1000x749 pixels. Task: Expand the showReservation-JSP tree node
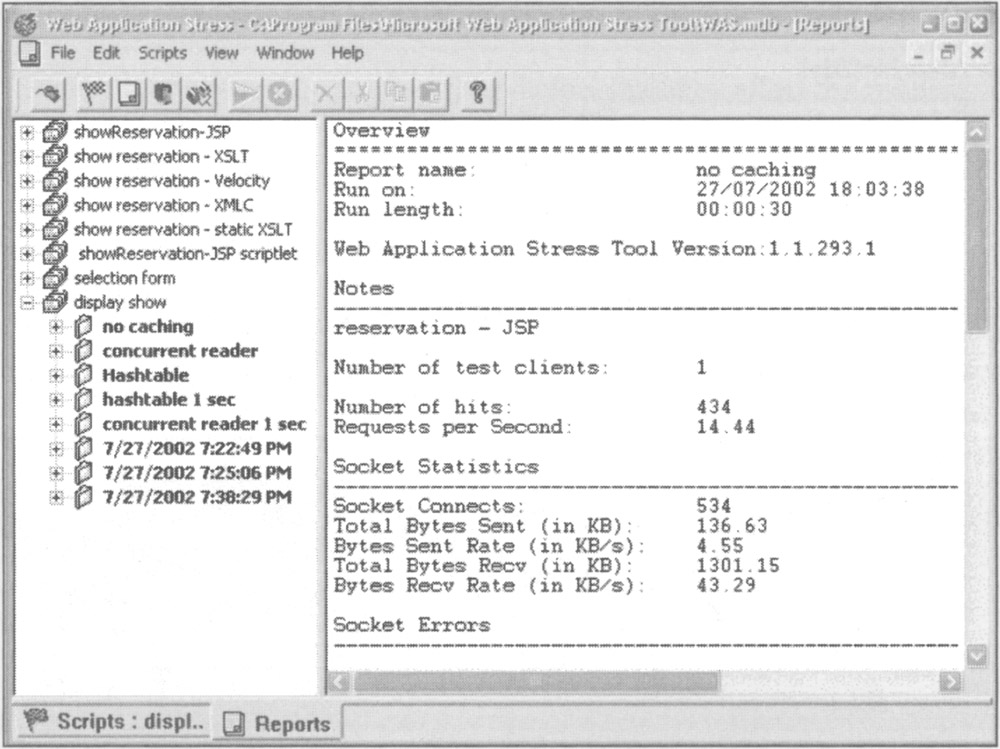click(x=28, y=132)
